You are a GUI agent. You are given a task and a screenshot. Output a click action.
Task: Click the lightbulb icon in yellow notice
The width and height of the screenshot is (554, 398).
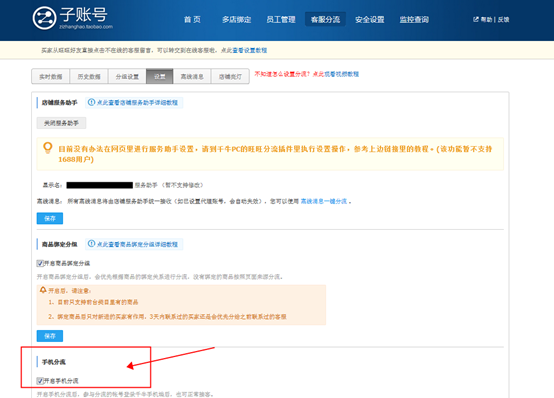click(x=48, y=148)
